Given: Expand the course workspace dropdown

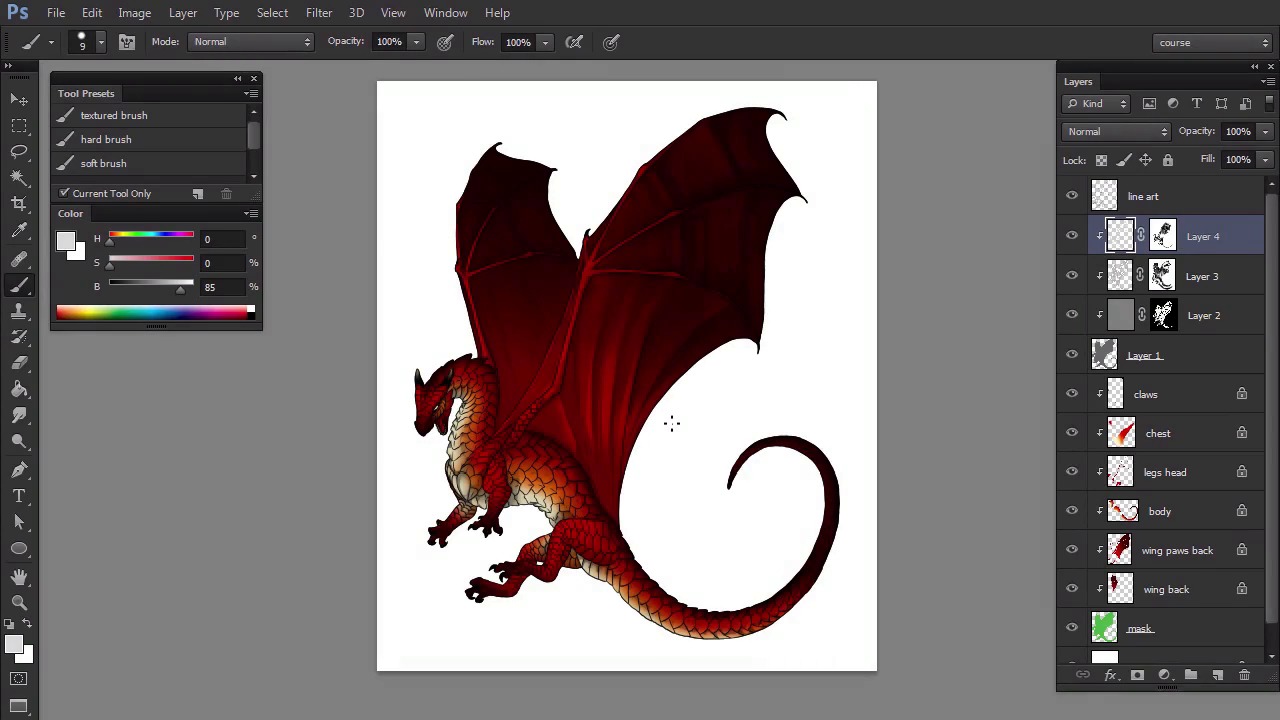Looking at the screenshot, I should coord(1212,43).
